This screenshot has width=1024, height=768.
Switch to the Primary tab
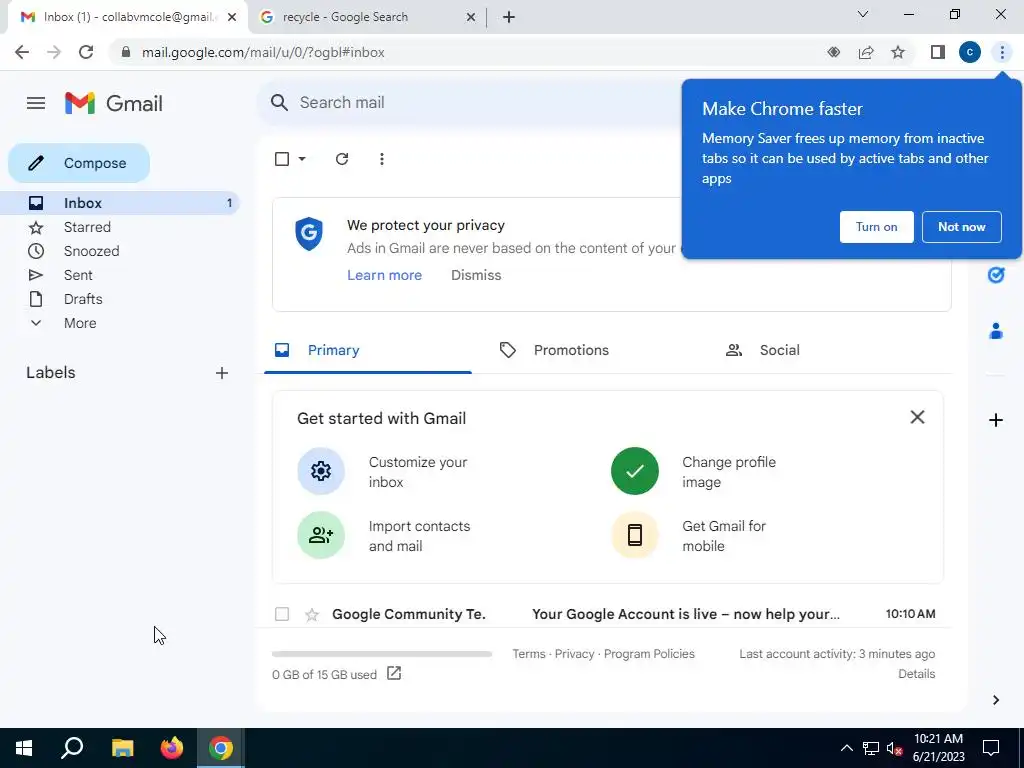pos(368,350)
